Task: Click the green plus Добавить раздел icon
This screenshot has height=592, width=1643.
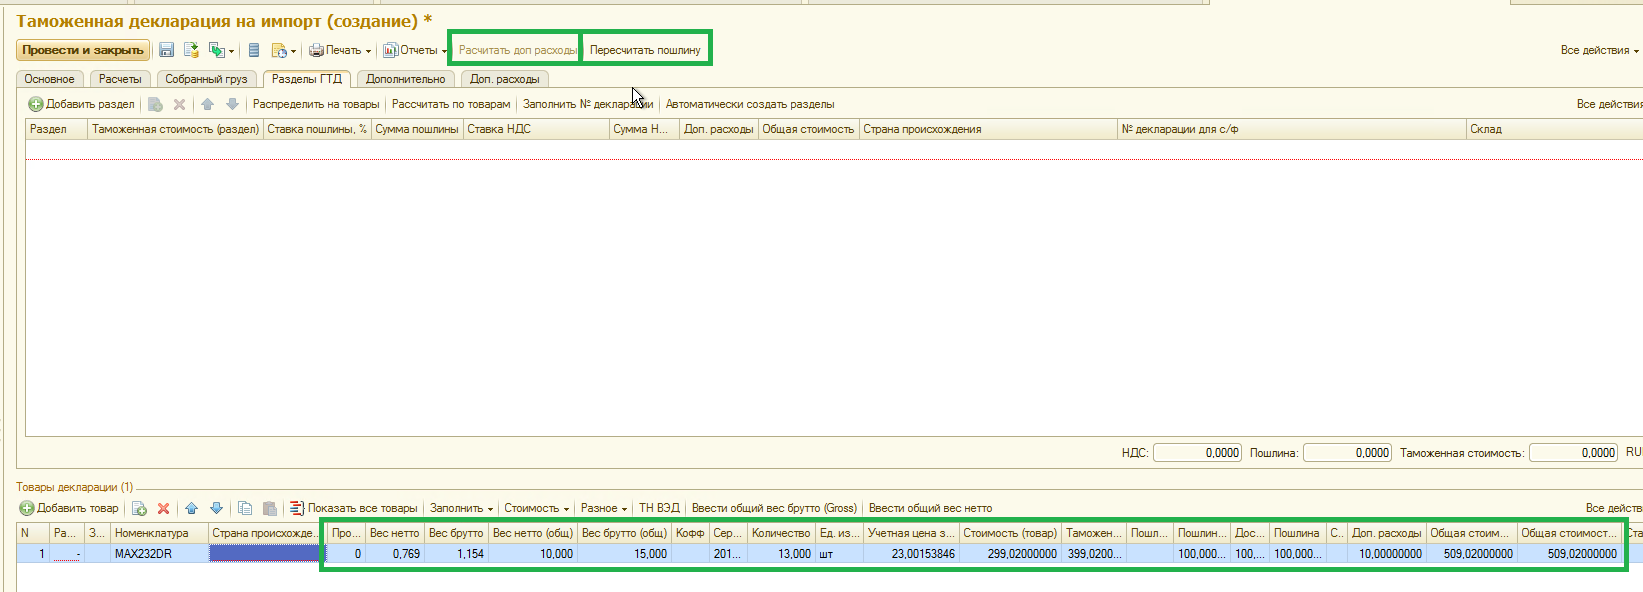Action: [35, 104]
